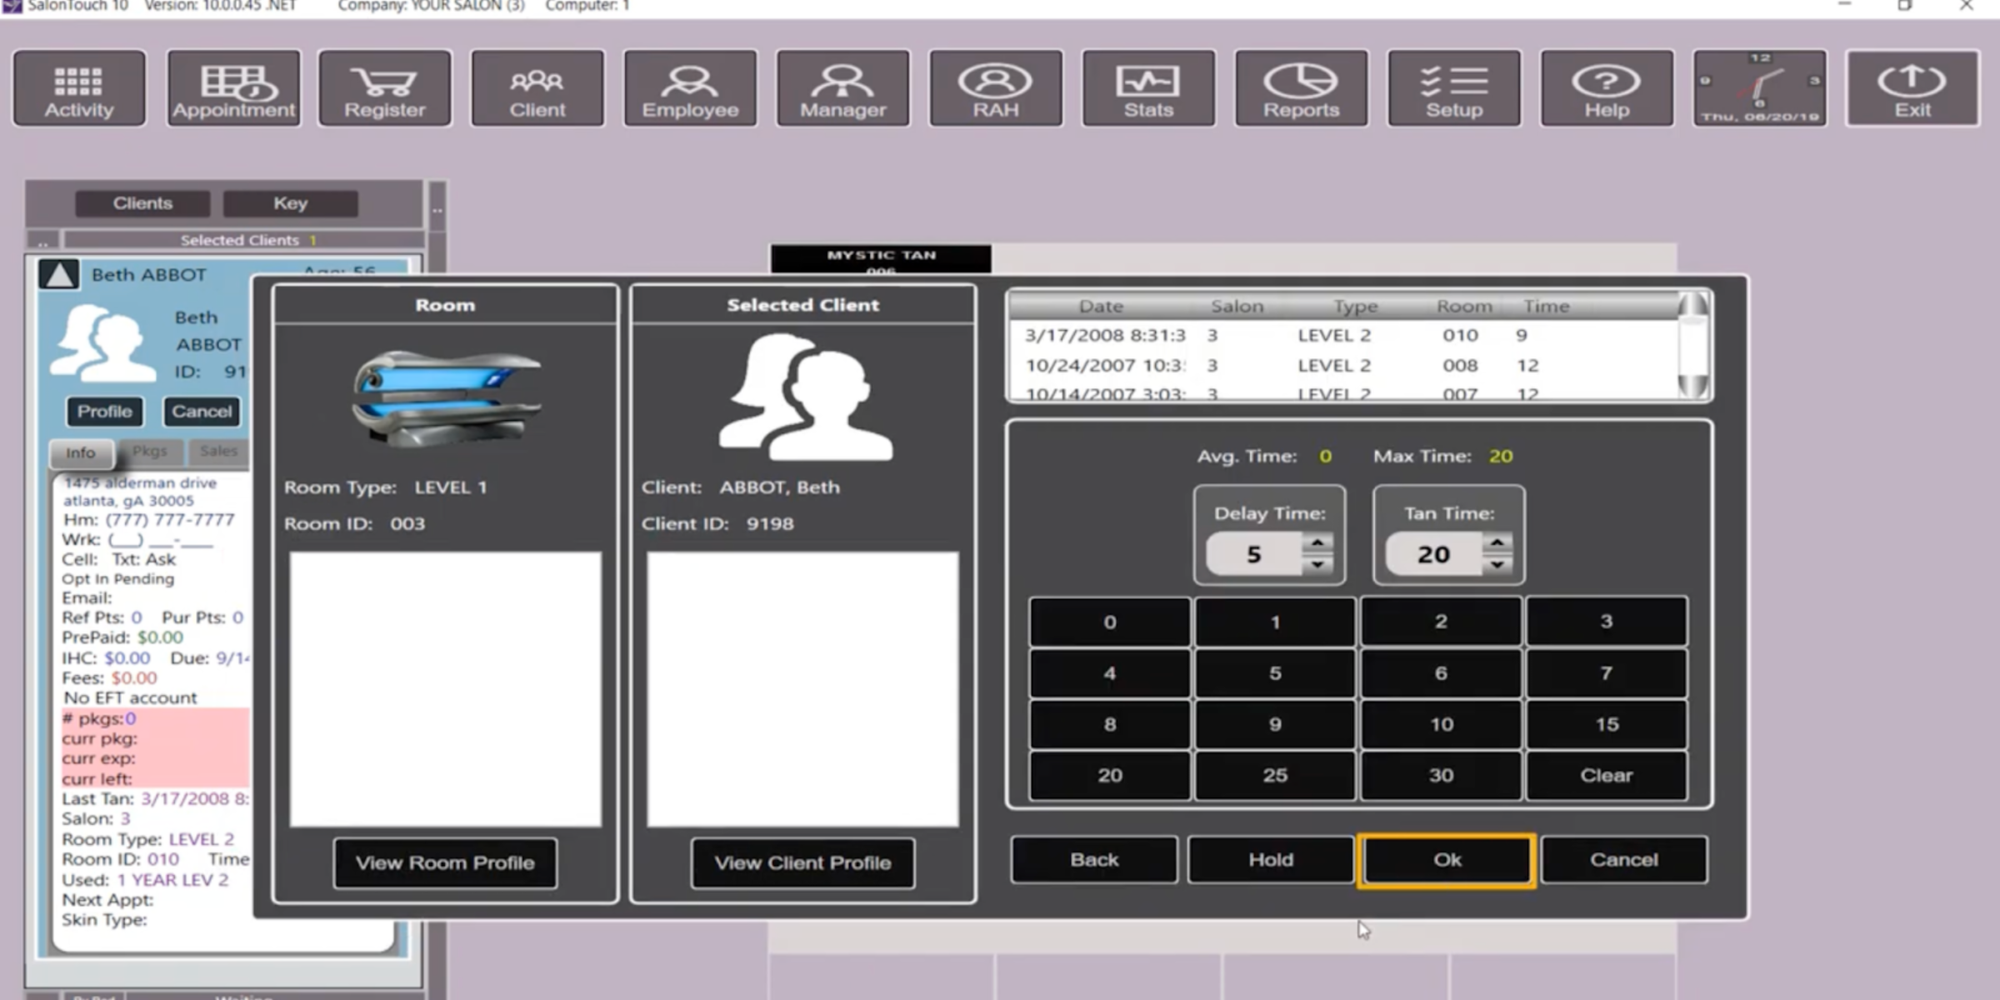Screen dimensions: 2000x1000
Task: Confirm session with Ok button
Action: pyautogui.click(x=1445, y=859)
